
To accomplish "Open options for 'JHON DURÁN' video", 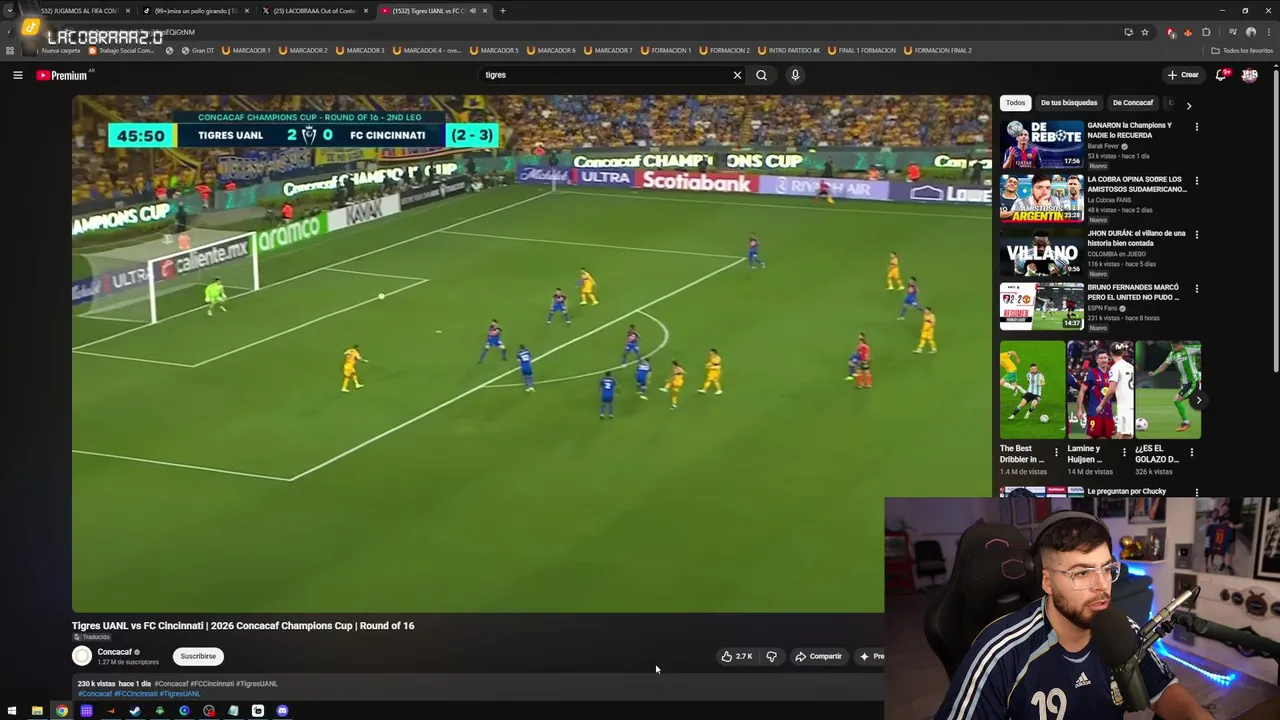I will [1196, 235].
